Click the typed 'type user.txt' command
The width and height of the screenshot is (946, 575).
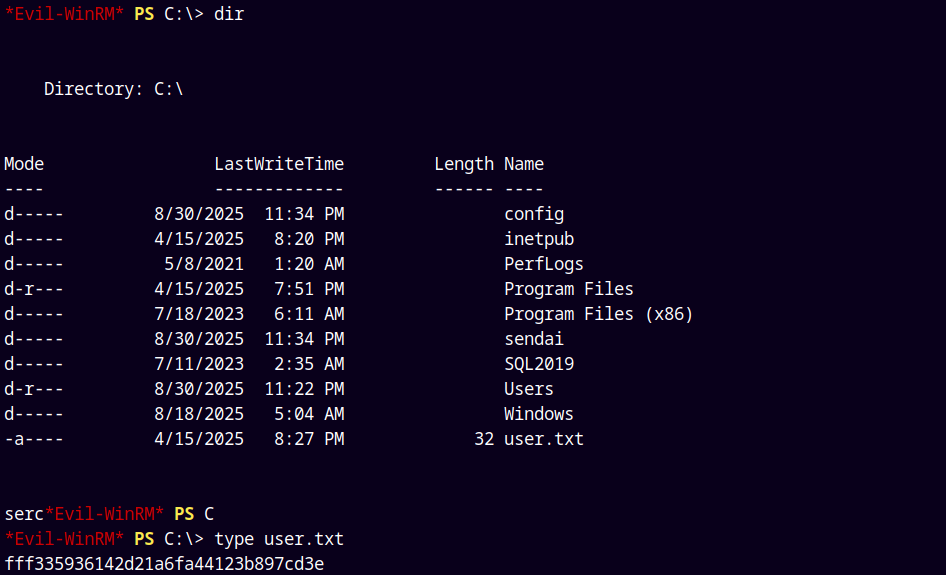pos(279,539)
